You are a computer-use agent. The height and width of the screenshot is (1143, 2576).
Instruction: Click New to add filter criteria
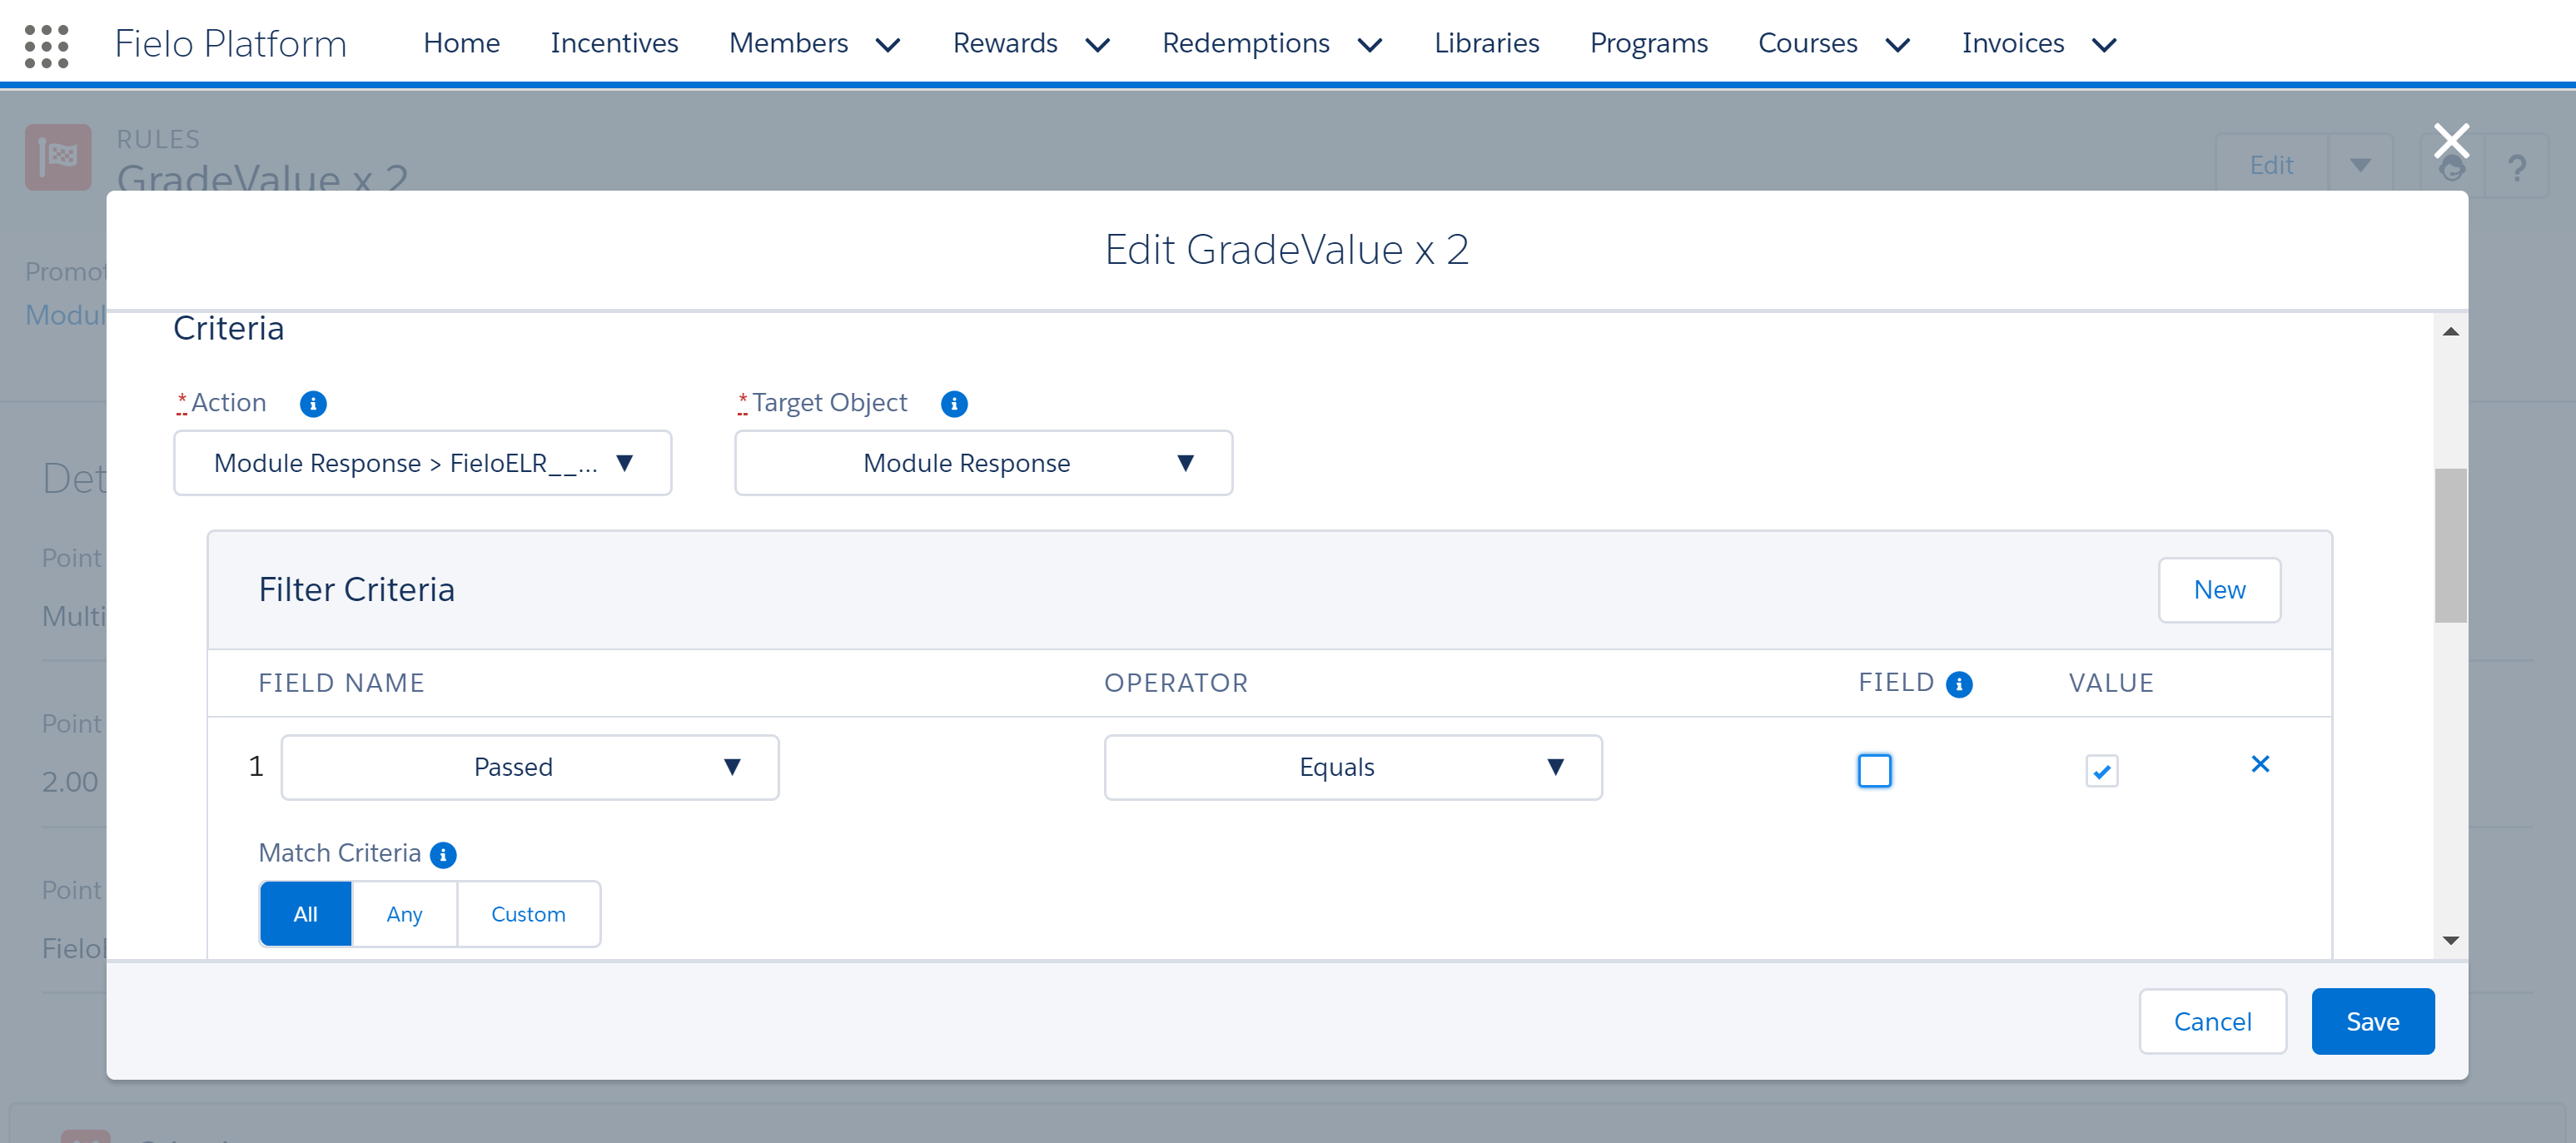coord(2219,591)
